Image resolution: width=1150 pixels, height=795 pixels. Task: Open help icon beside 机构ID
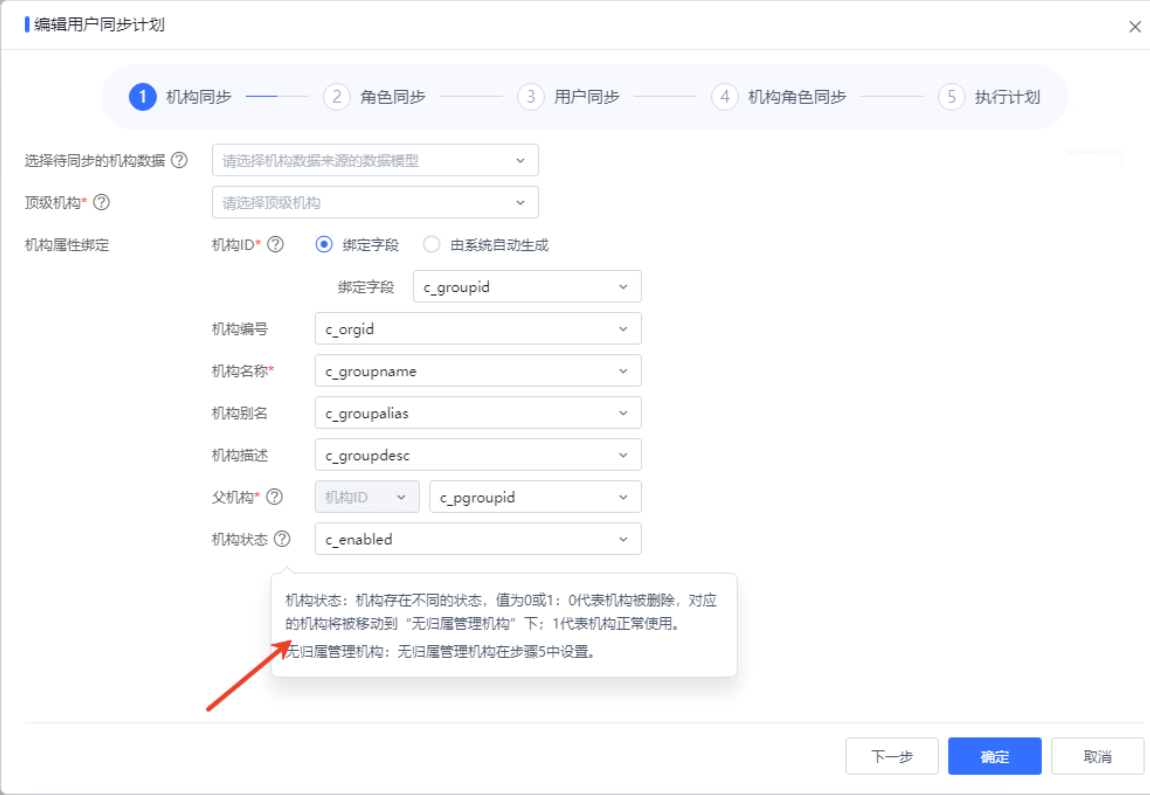275,244
